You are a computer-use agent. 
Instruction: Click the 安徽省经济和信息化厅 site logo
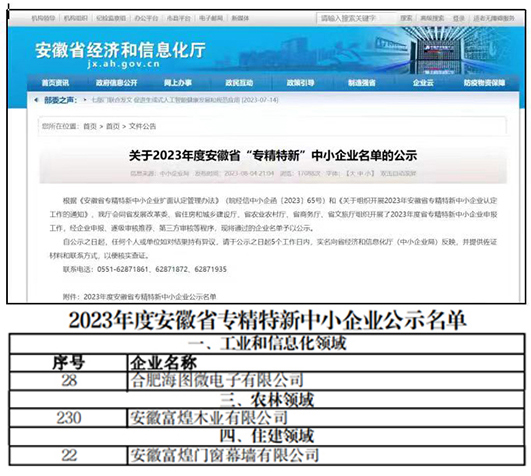120,54
